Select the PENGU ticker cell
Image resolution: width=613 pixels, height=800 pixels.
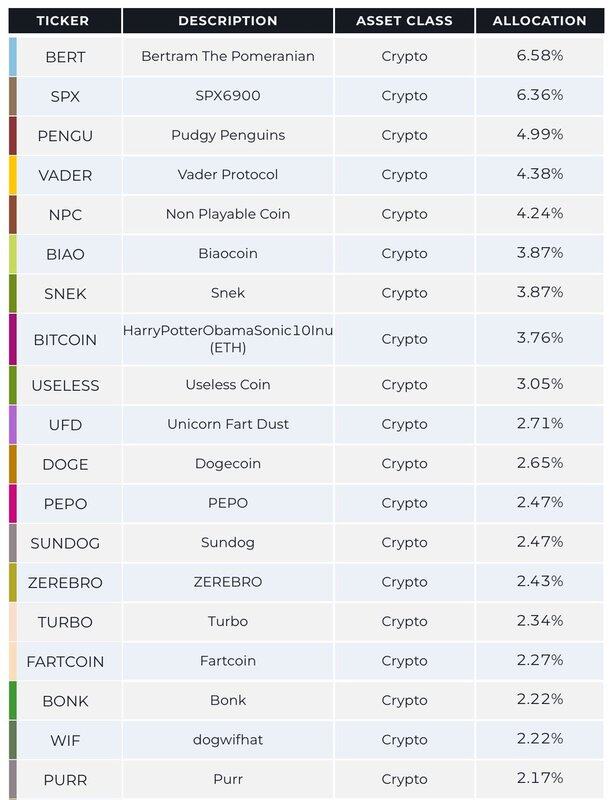65,136
